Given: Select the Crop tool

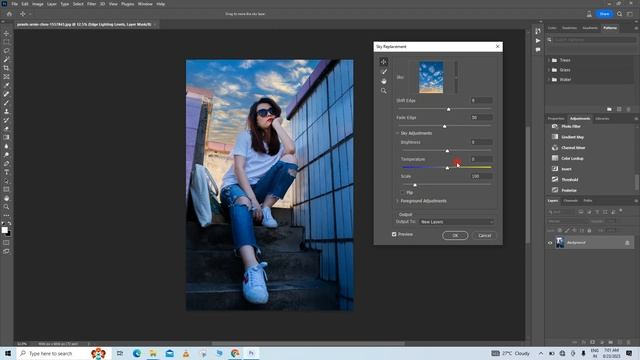Looking at the screenshot, I should tap(6, 68).
